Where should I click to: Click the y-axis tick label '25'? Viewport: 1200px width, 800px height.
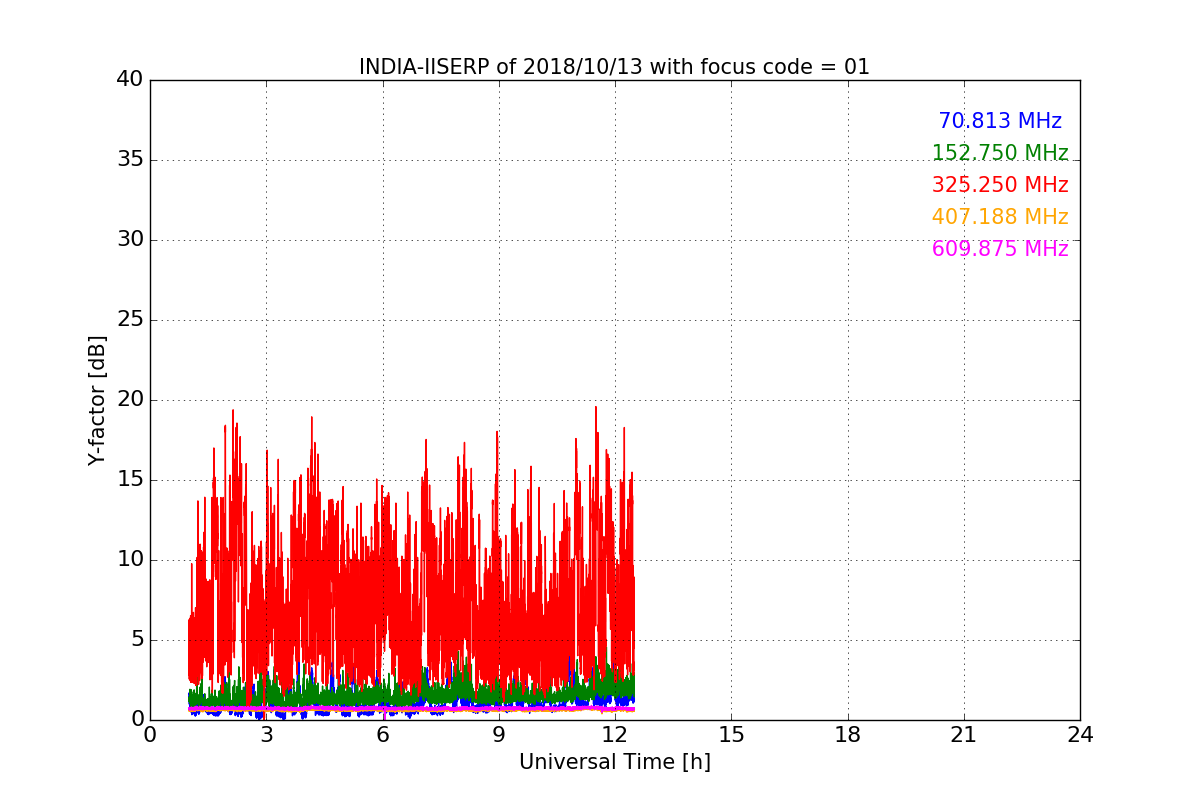click(130, 320)
